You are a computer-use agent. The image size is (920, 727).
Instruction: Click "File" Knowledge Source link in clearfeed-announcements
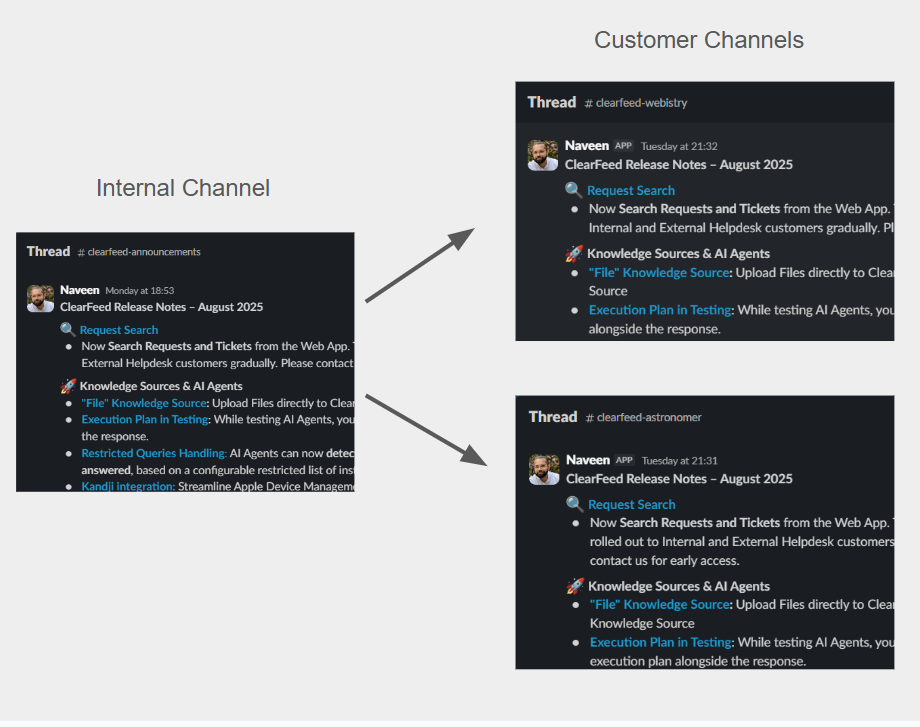(x=144, y=403)
